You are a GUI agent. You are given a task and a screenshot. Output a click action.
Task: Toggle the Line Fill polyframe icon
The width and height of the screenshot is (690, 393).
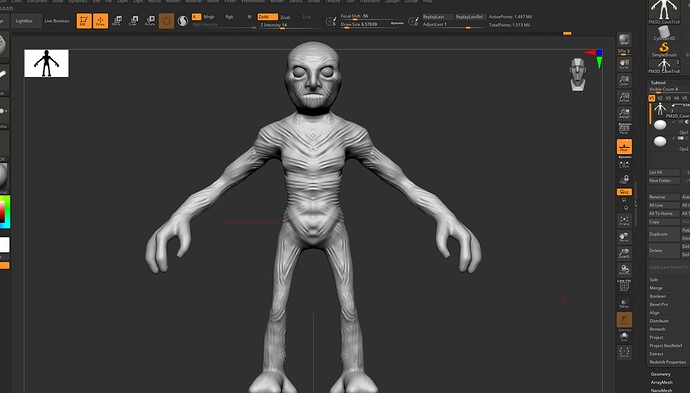(624, 286)
